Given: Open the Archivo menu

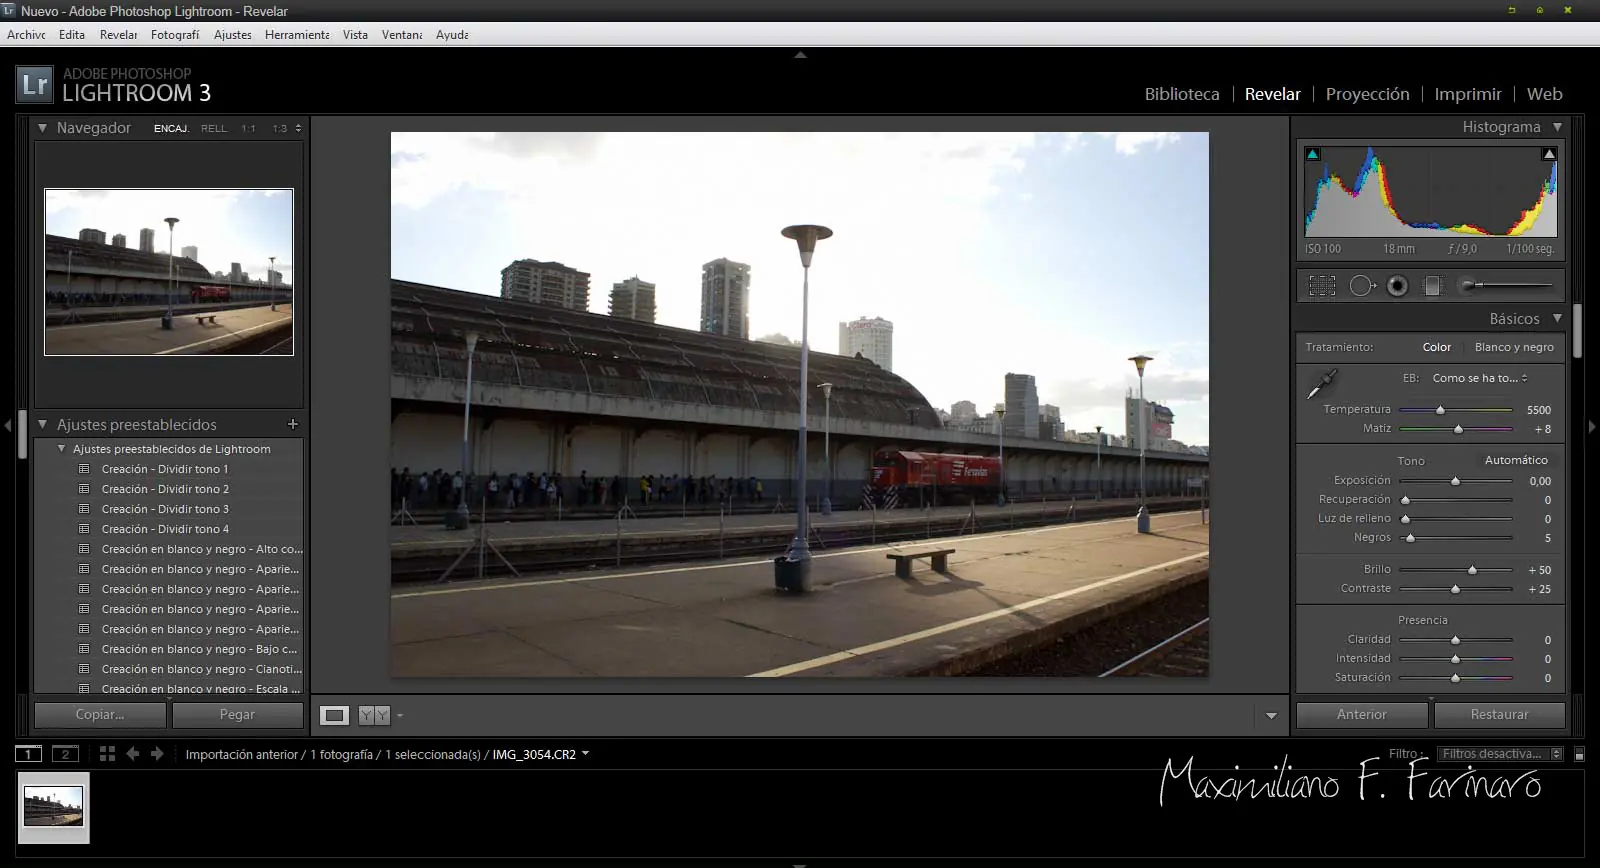Looking at the screenshot, I should [x=26, y=34].
